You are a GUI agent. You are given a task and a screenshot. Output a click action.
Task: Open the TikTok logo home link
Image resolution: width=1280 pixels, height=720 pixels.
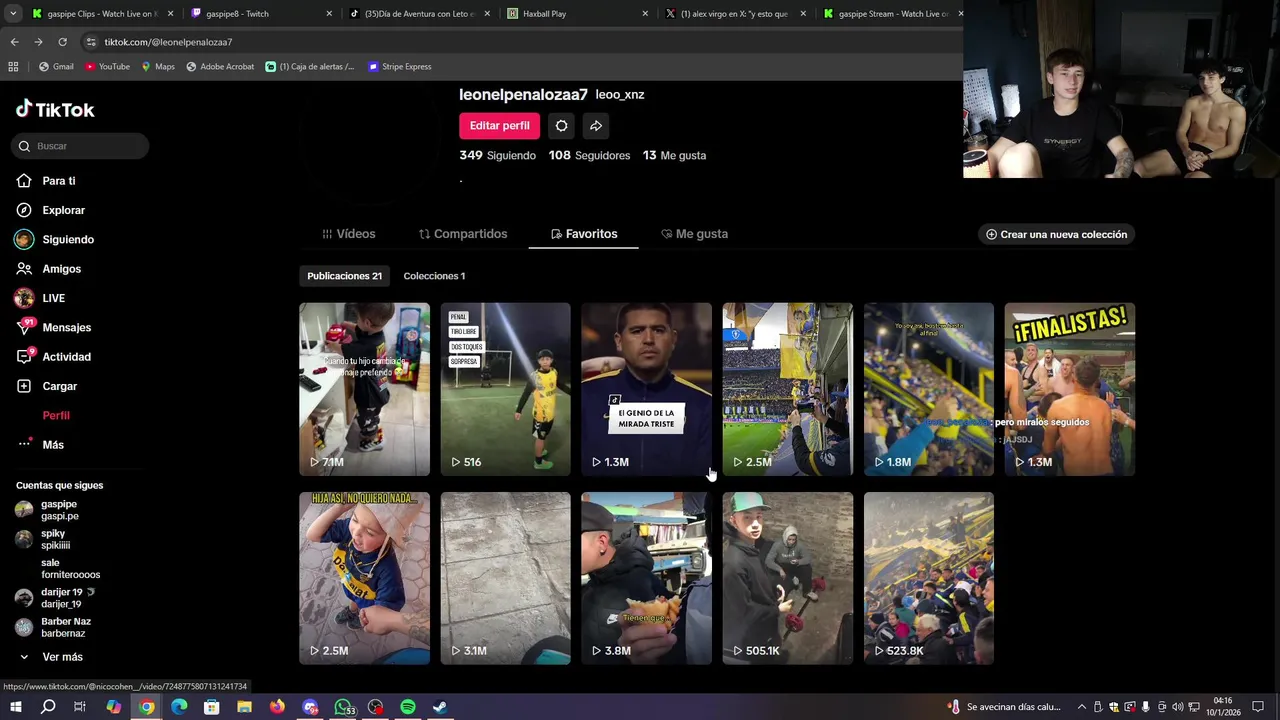coord(55,110)
